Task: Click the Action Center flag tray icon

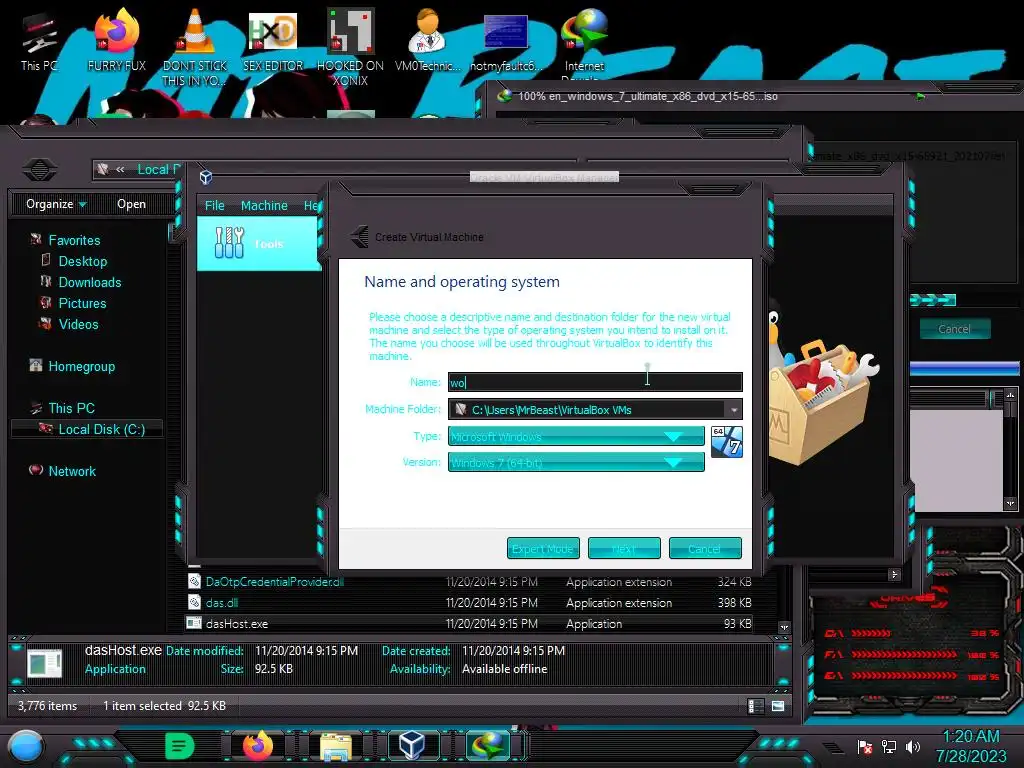Action: tap(865, 746)
